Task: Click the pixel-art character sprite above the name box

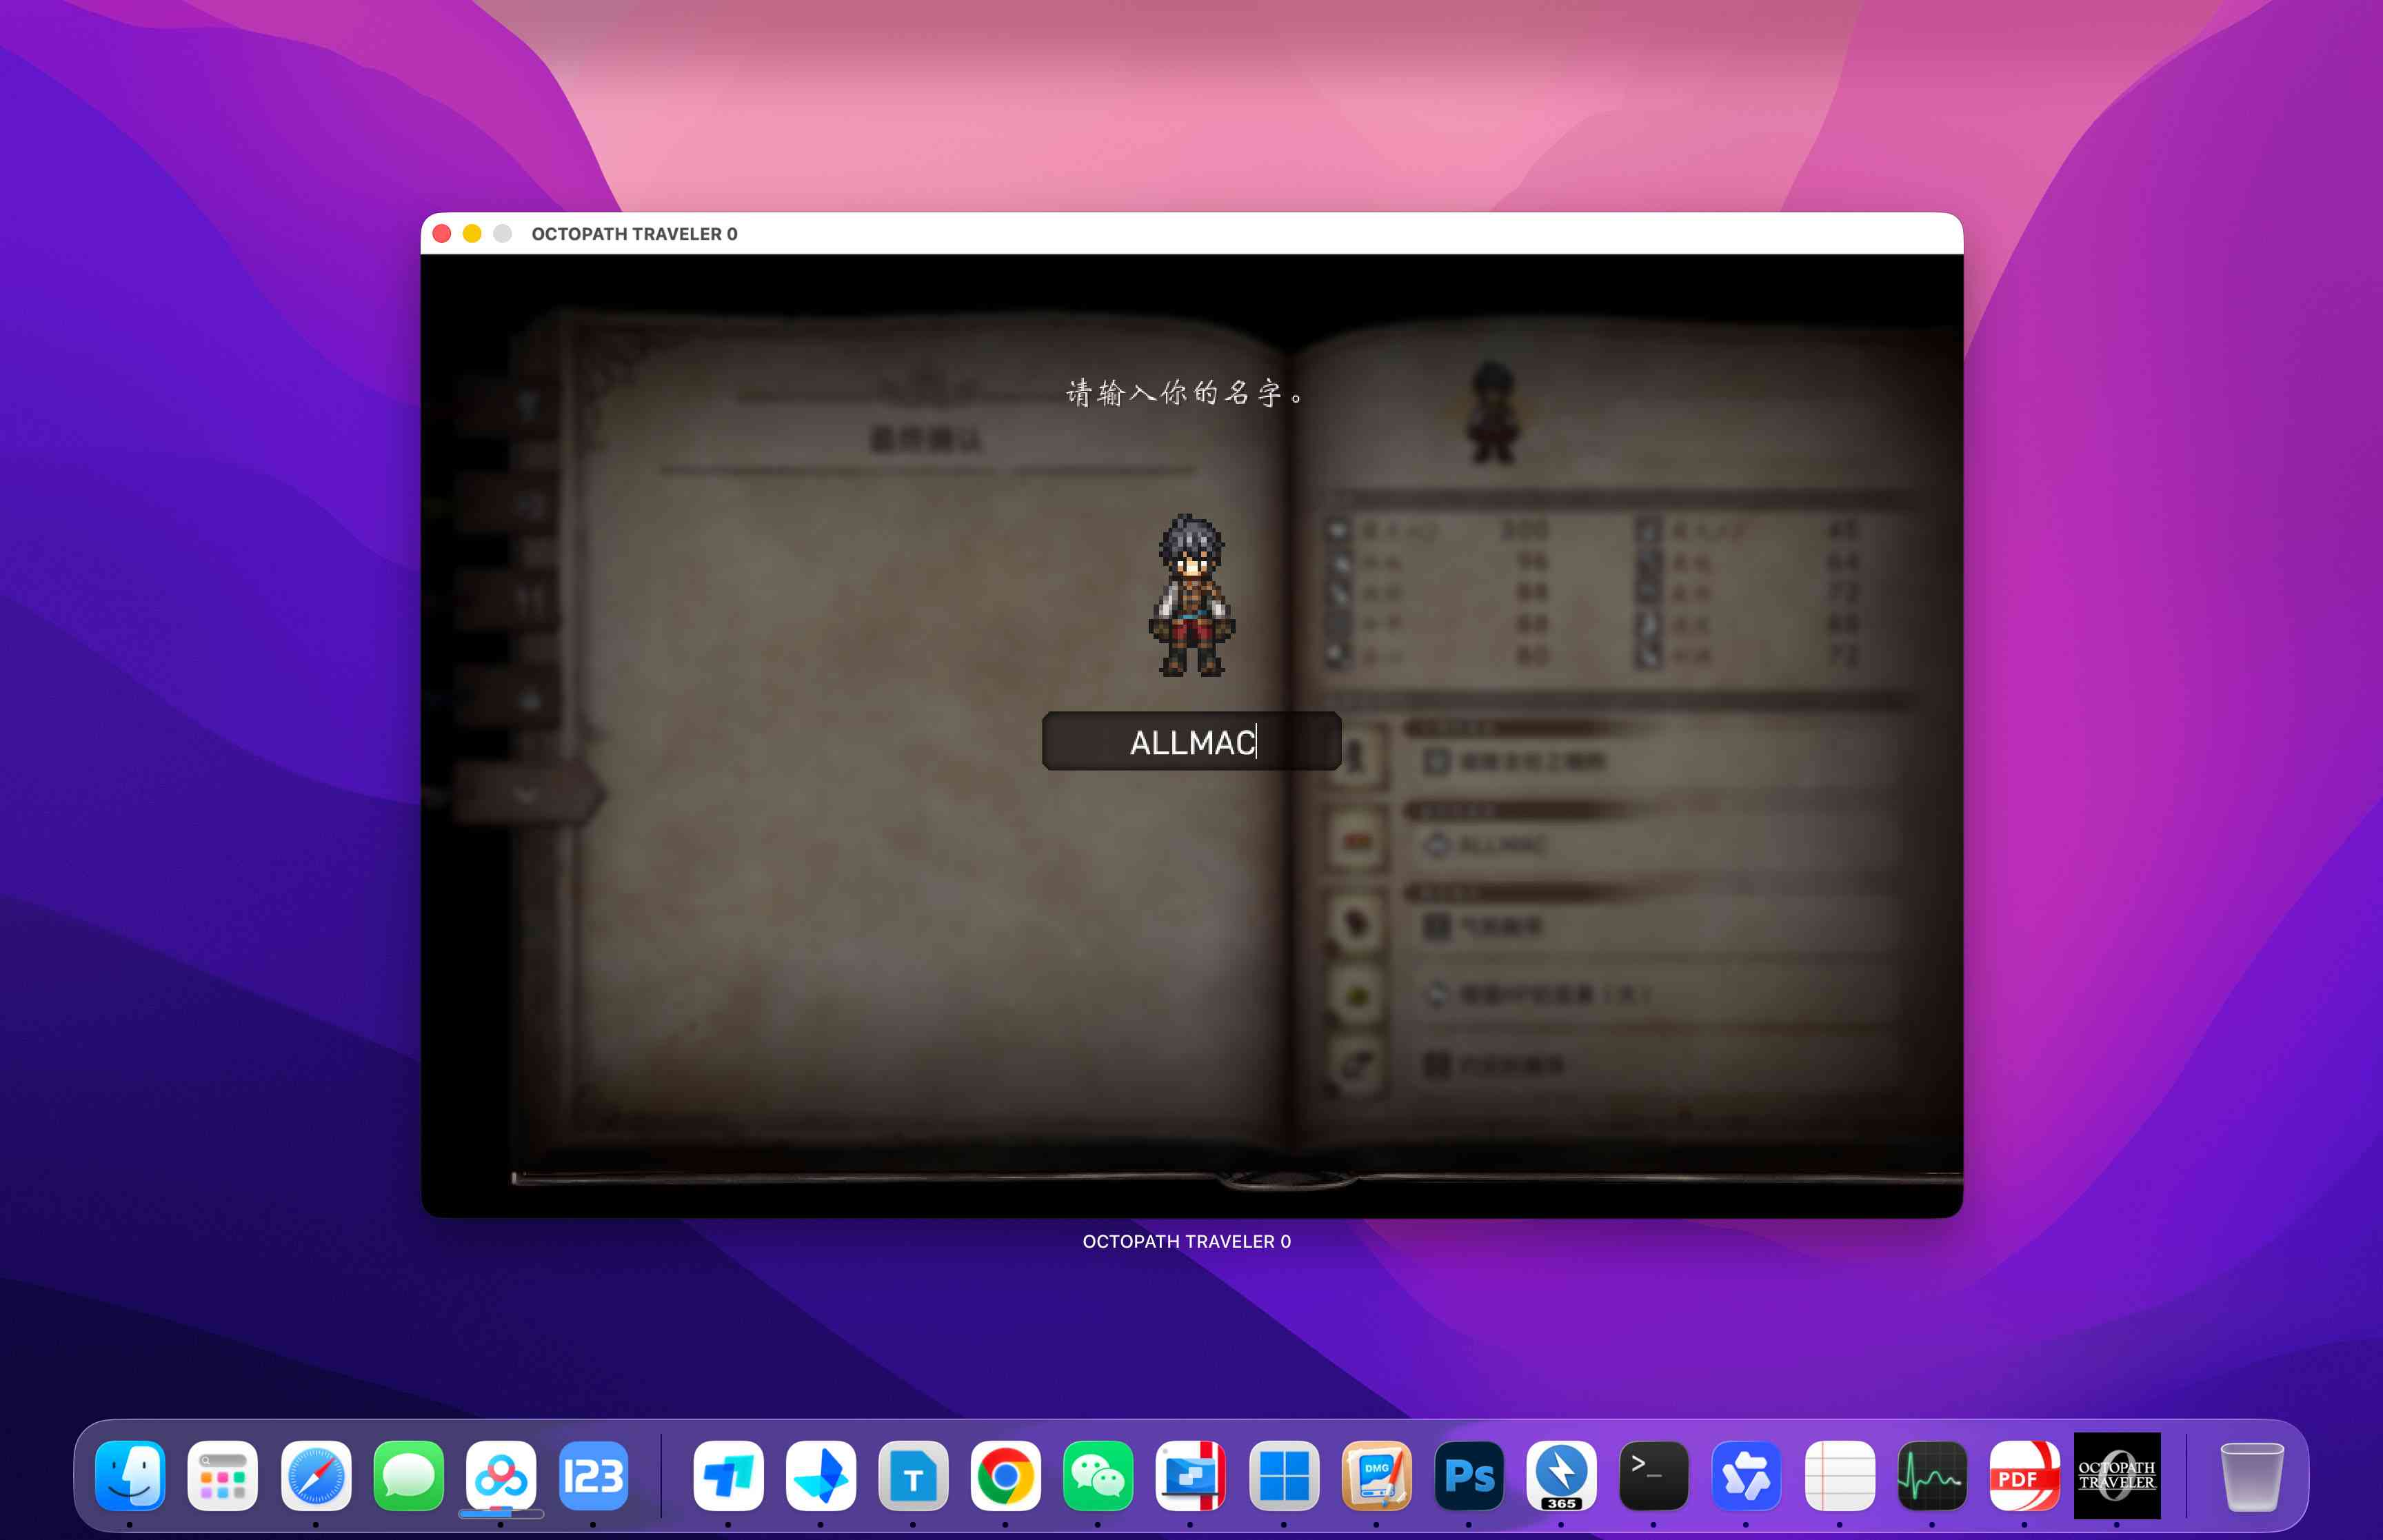Action: point(1191,596)
